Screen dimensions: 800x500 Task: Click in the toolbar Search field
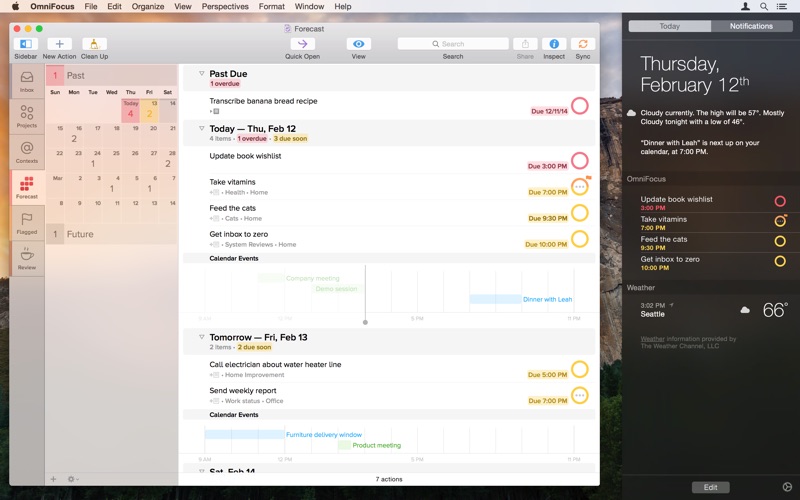click(x=453, y=44)
